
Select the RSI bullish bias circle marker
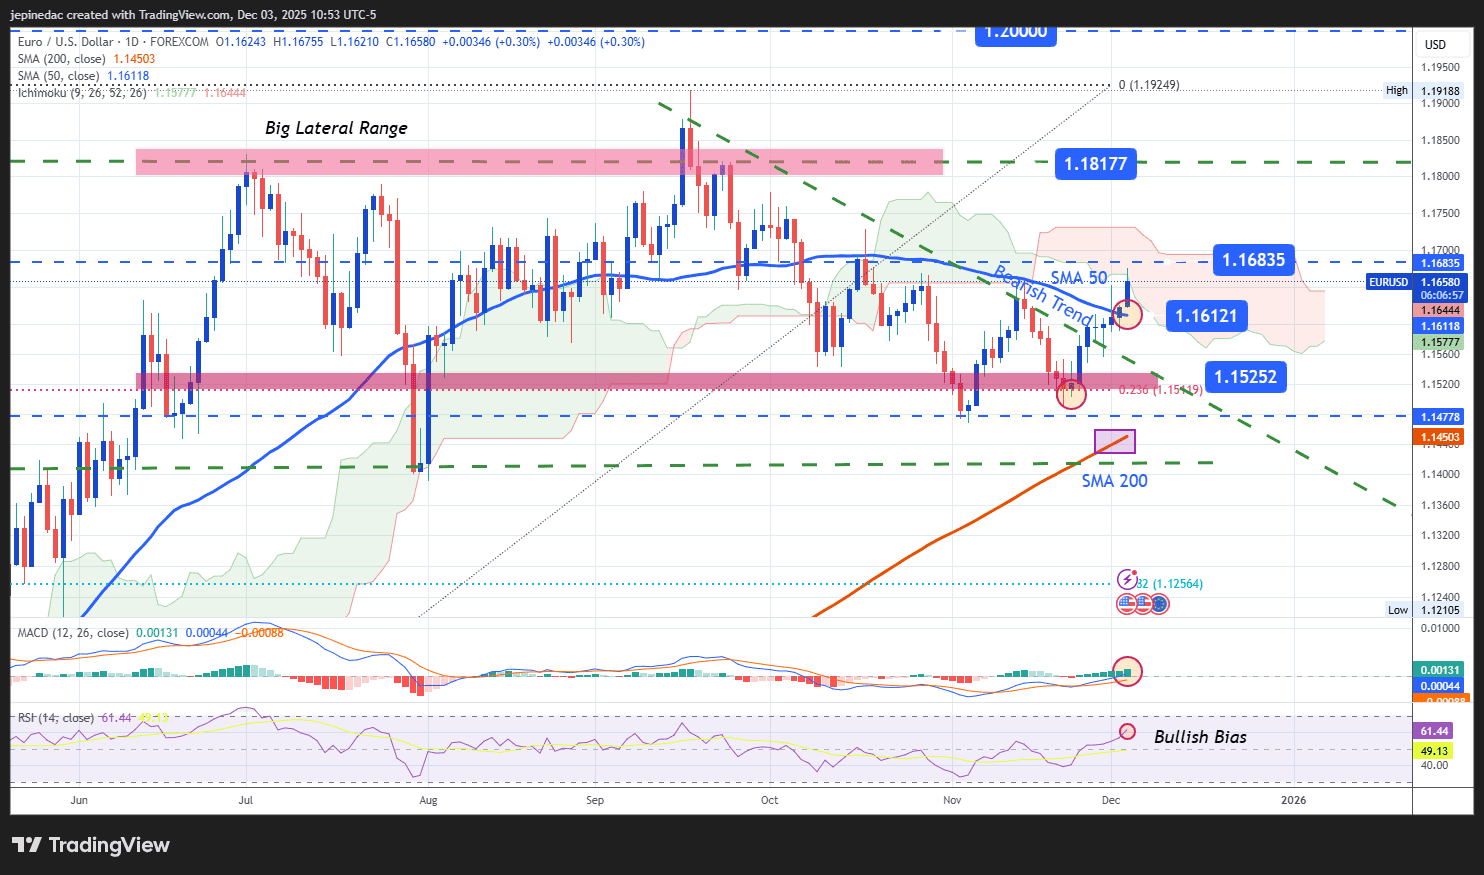[1128, 732]
